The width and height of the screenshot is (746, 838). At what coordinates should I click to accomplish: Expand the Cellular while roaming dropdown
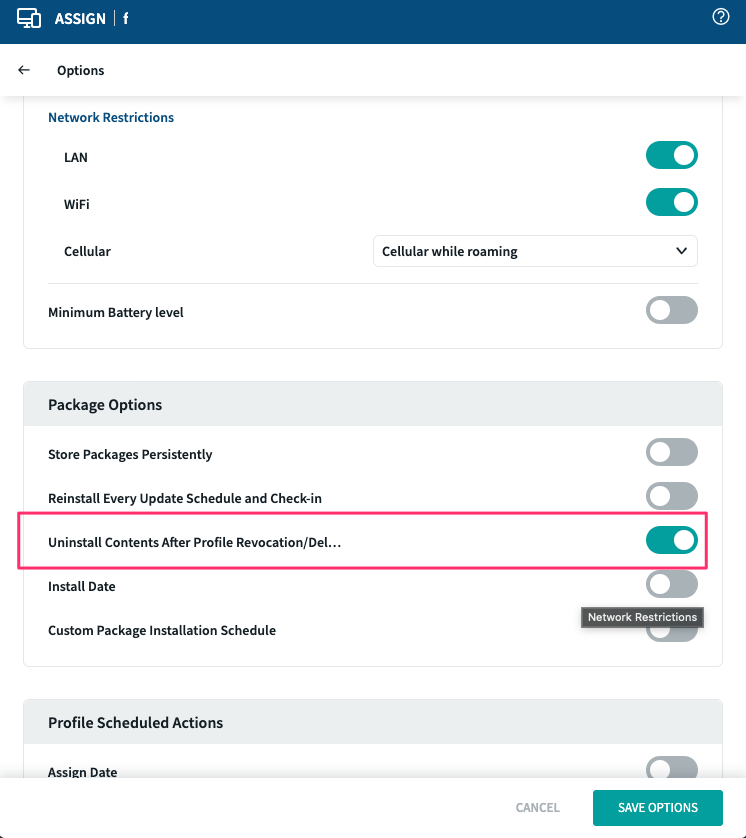534,251
